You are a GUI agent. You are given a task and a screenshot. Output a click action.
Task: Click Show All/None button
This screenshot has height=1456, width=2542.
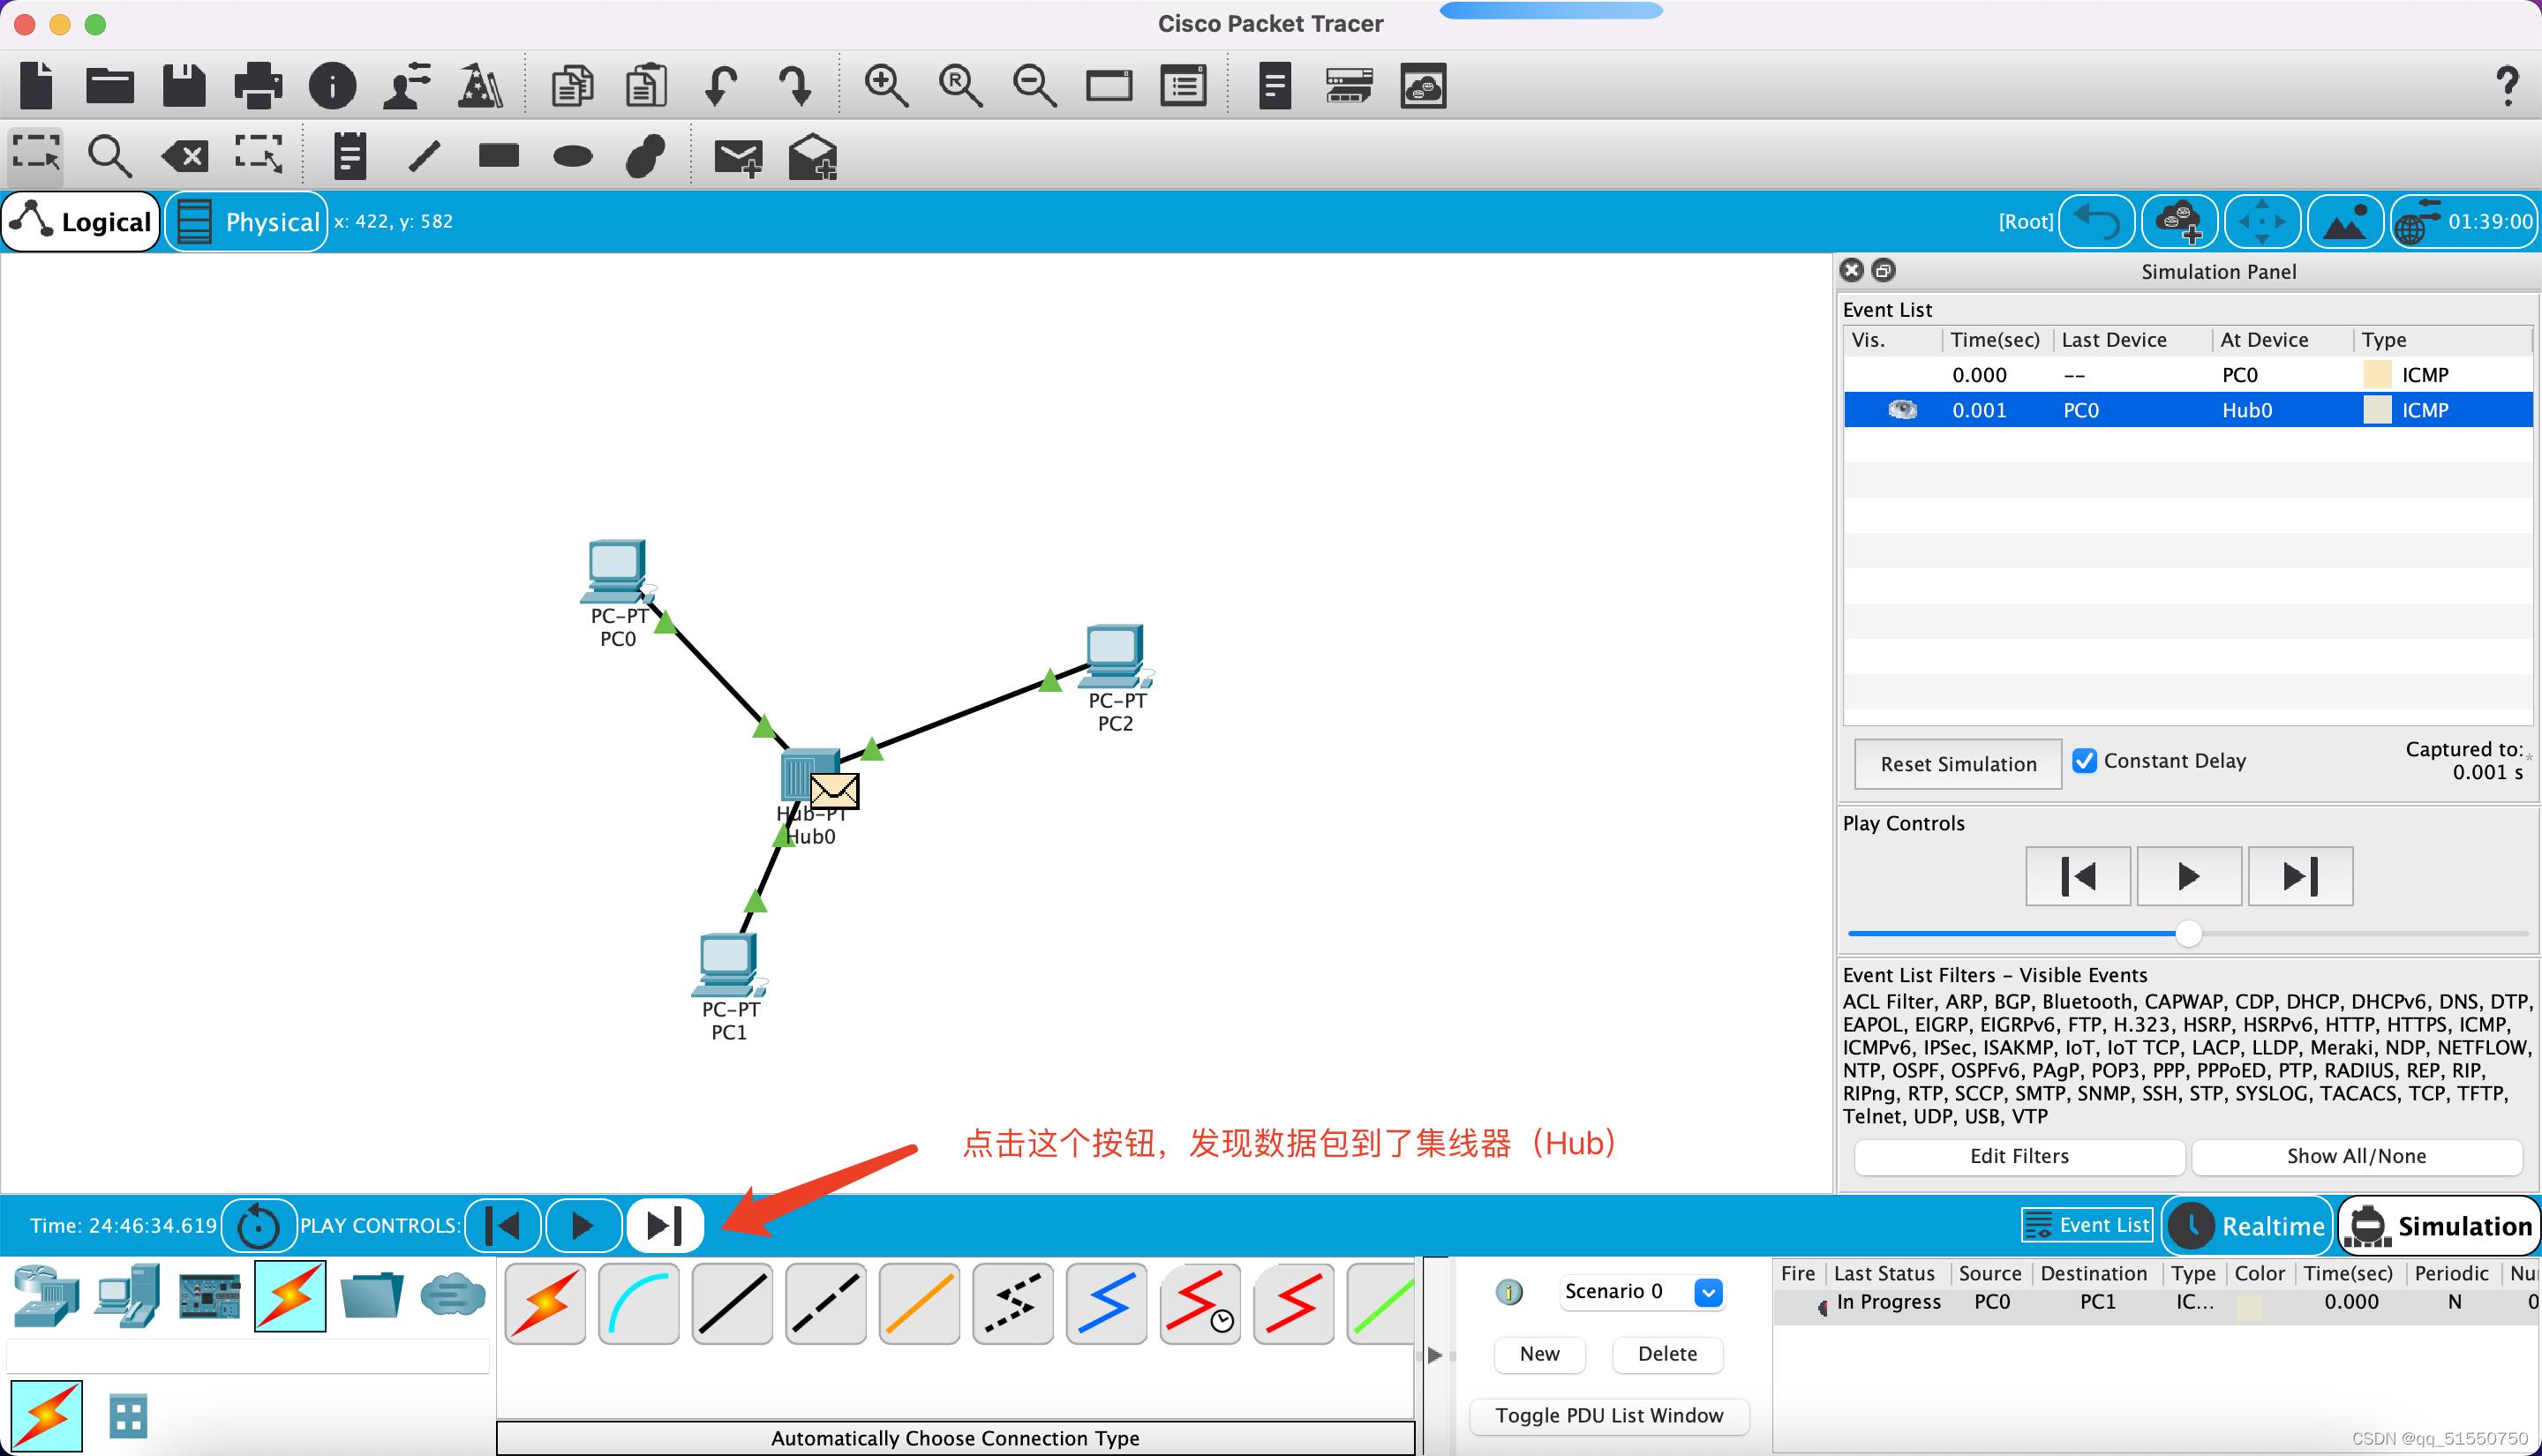coord(2356,1156)
